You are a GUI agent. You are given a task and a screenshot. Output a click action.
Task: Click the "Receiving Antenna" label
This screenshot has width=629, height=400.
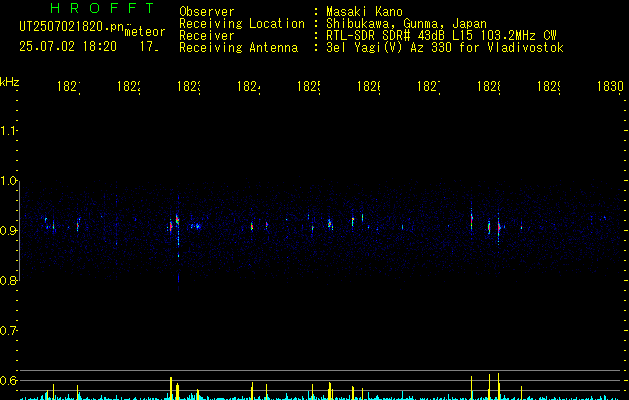238,48
